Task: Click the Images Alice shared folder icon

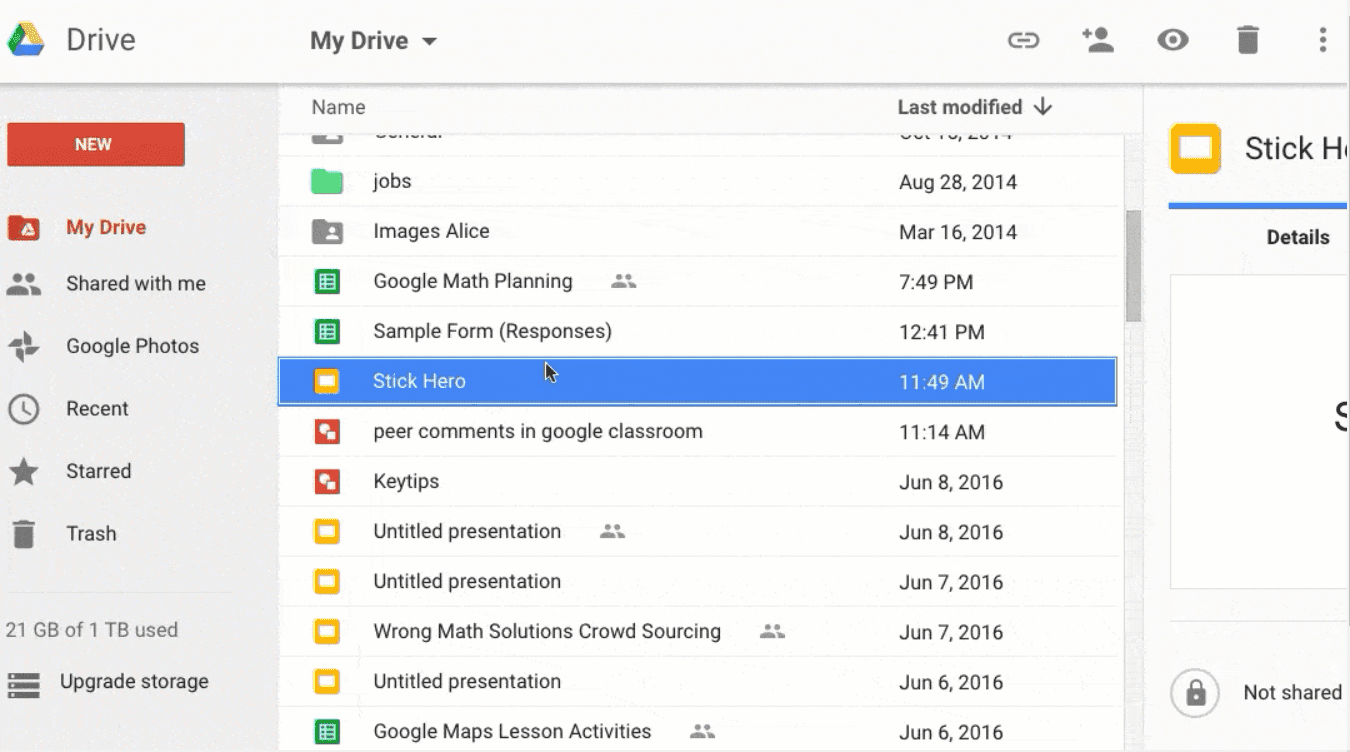Action: [x=327, y=232]
